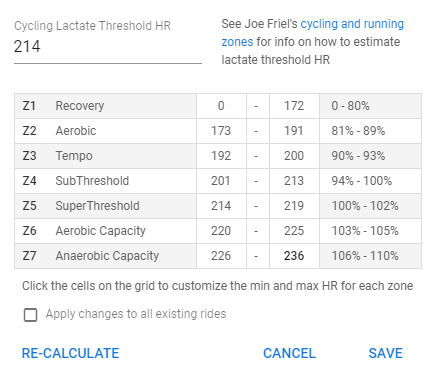This screenshot has width=434, height=377.
Task: Enable Apply changes to all existing rides
Action: (31, 315)
